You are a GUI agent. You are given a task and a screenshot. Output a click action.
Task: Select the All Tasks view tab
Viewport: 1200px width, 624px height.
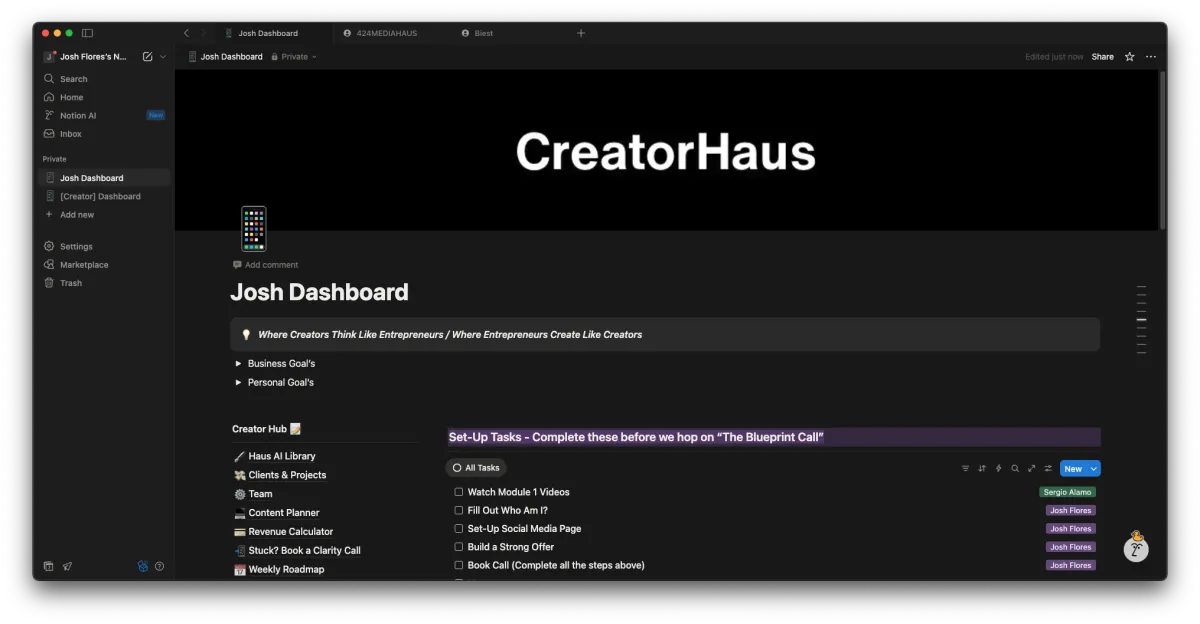coord(476,468)
